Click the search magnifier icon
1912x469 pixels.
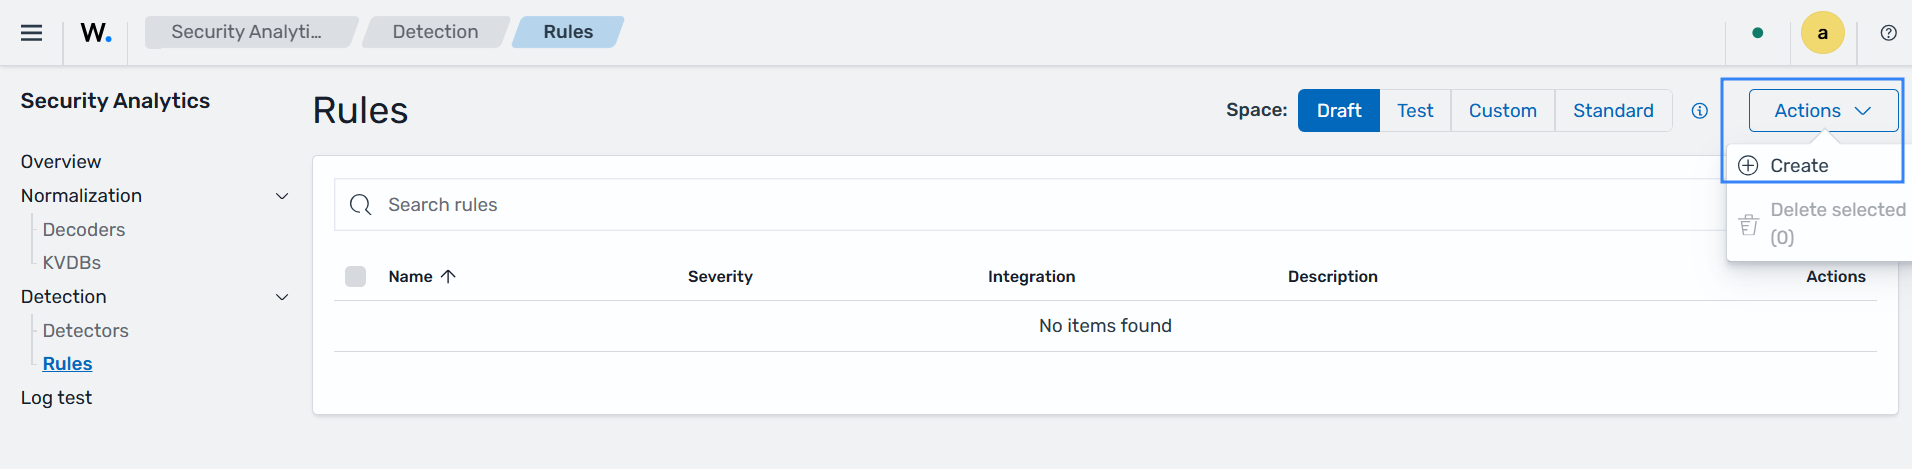(x=361, y=205)
